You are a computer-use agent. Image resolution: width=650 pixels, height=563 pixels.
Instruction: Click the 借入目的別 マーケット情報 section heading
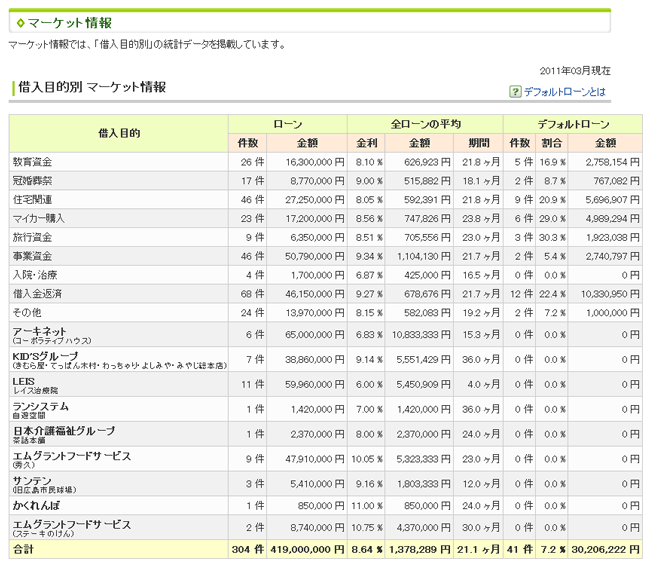[x=92, y=87]
